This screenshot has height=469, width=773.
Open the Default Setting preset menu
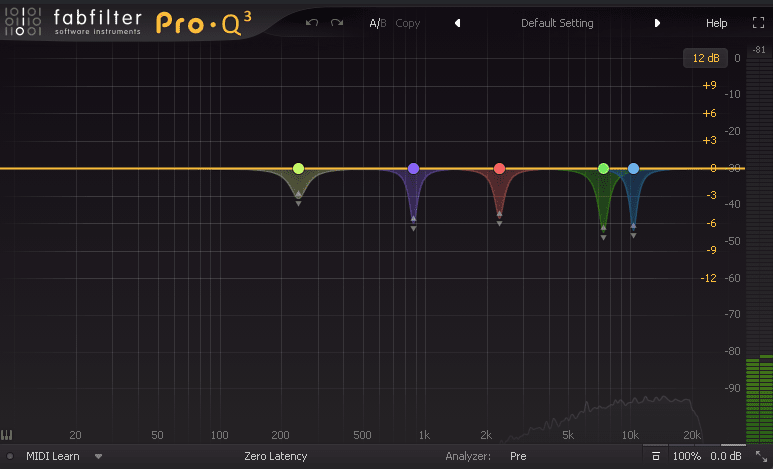point(557,23)
